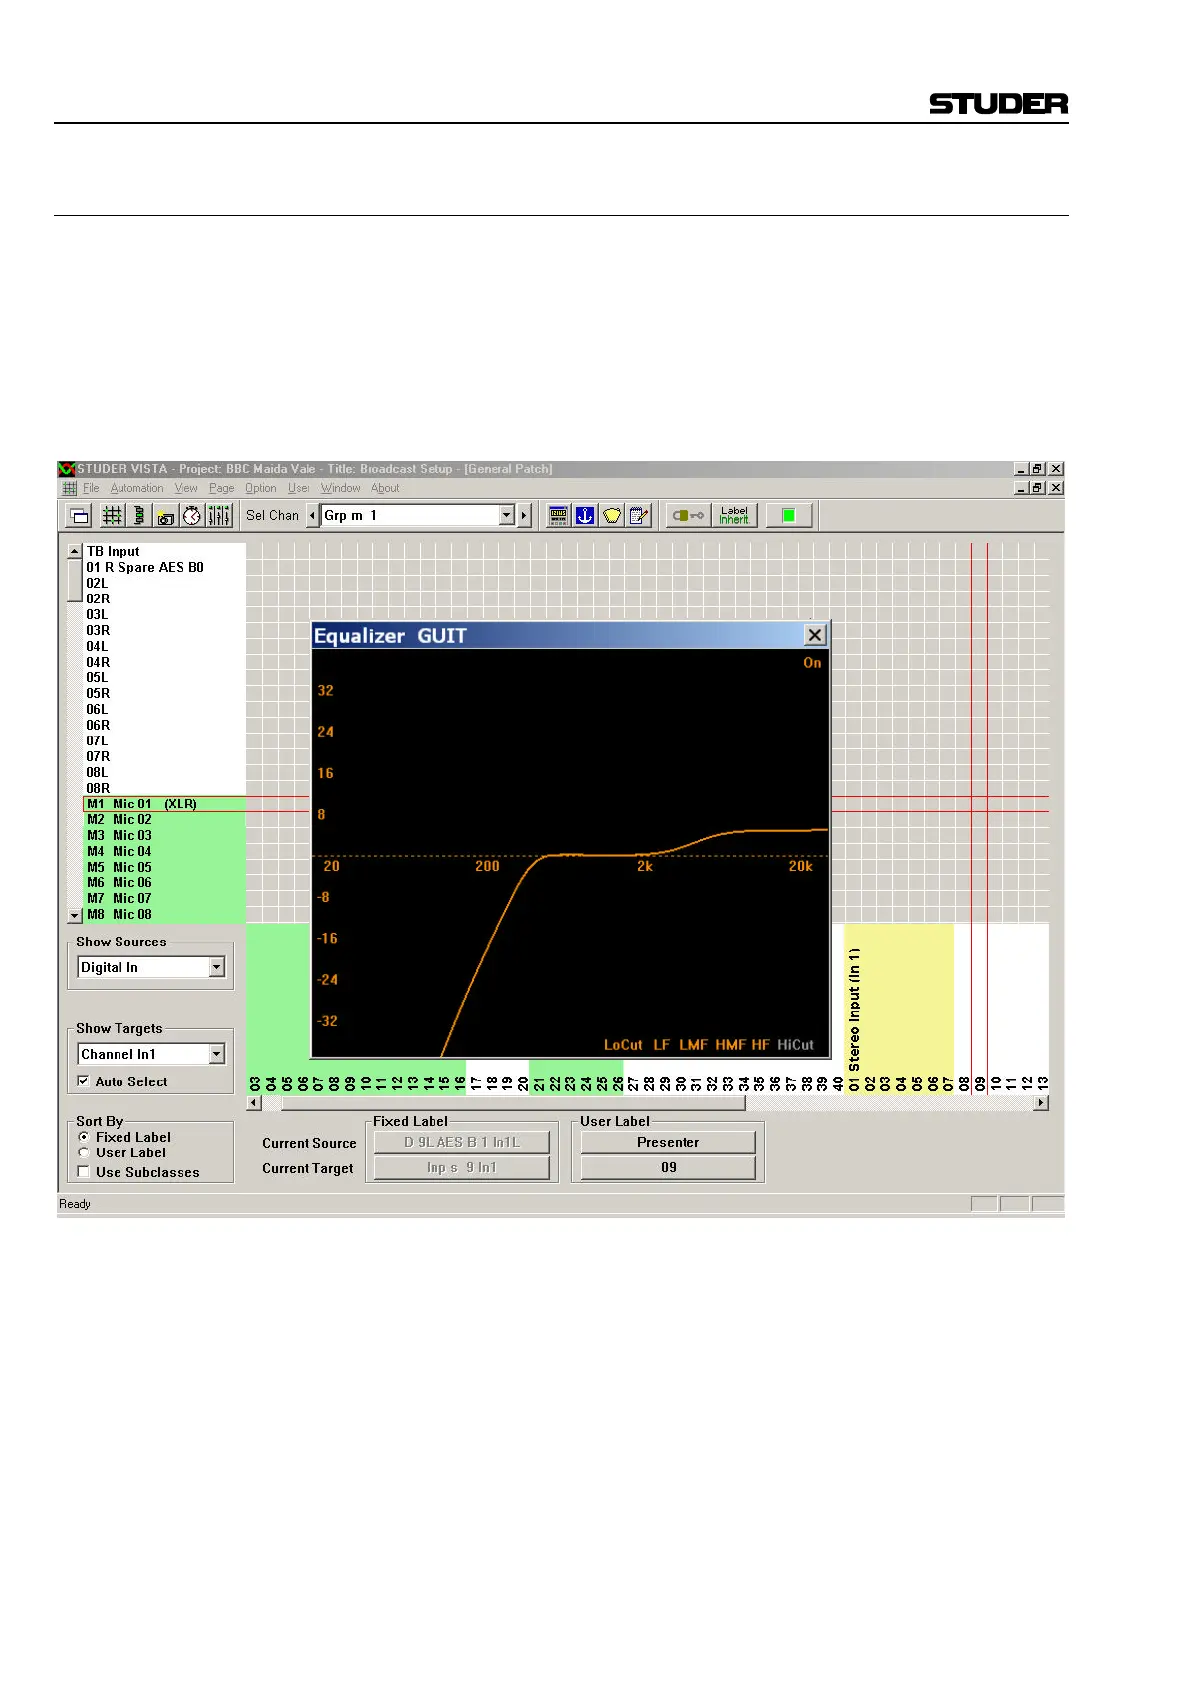Click the green square indicator button
The width and height of the screenshot is (1190, 1684).
(789, 516)
